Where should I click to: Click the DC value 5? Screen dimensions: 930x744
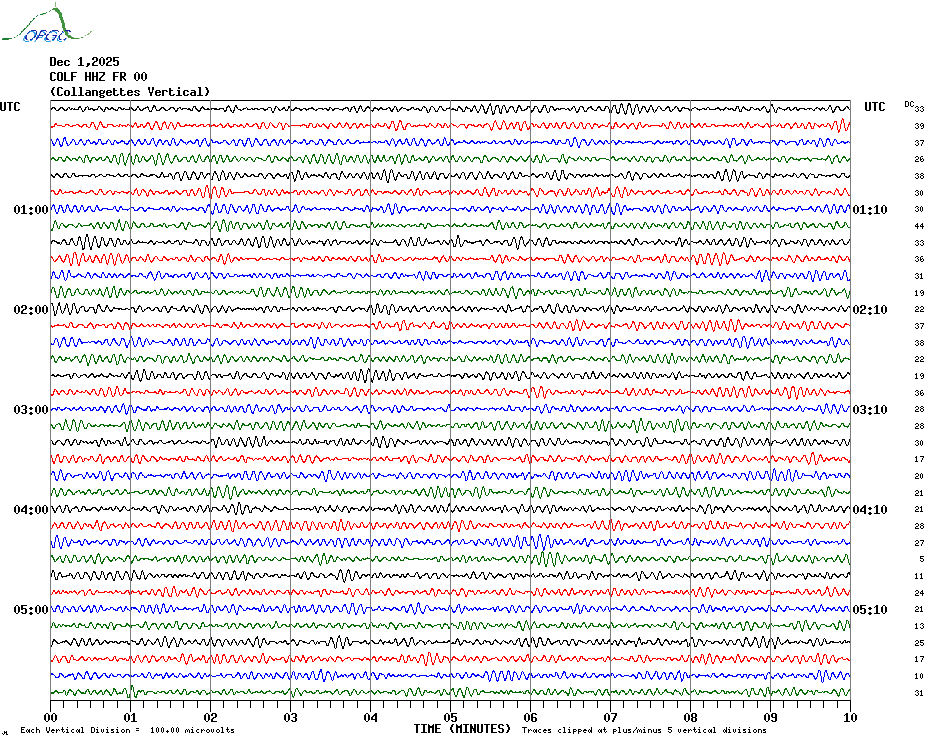[x=922, y=559]
